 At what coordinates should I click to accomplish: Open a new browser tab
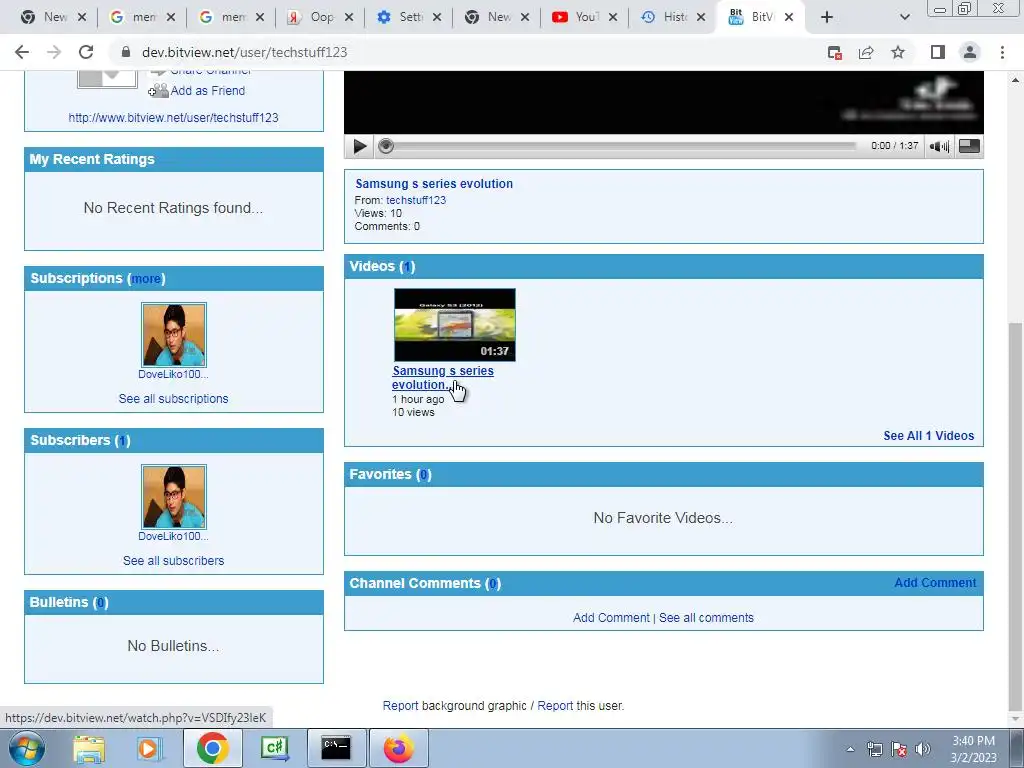827,17
